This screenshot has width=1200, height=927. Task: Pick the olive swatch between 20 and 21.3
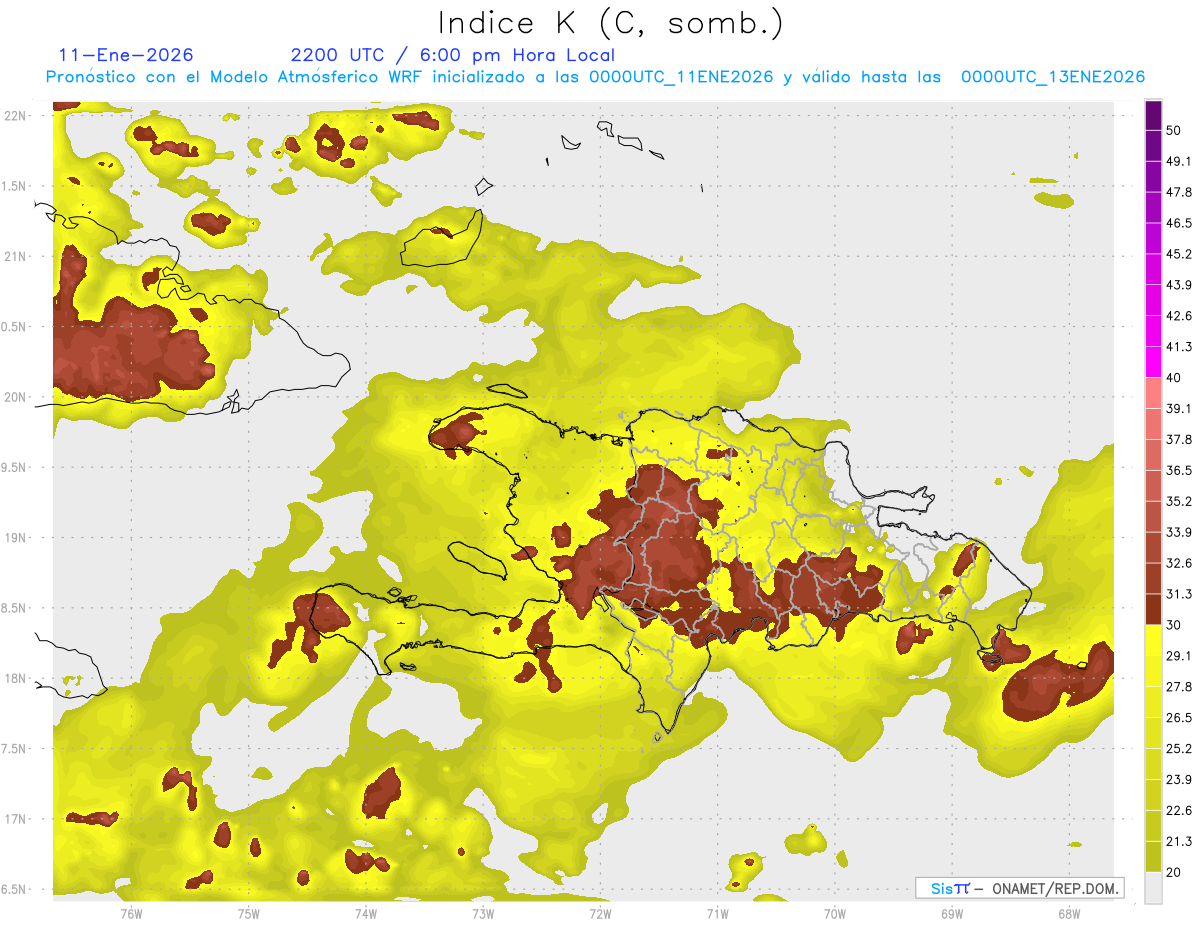click(x=1154, y=856)
